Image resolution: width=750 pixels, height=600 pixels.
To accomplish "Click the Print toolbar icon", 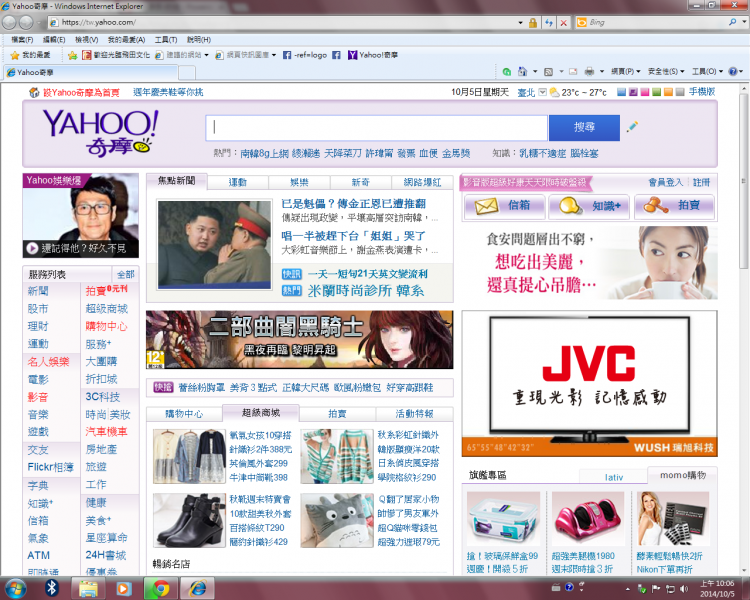I will click(588, 72).
